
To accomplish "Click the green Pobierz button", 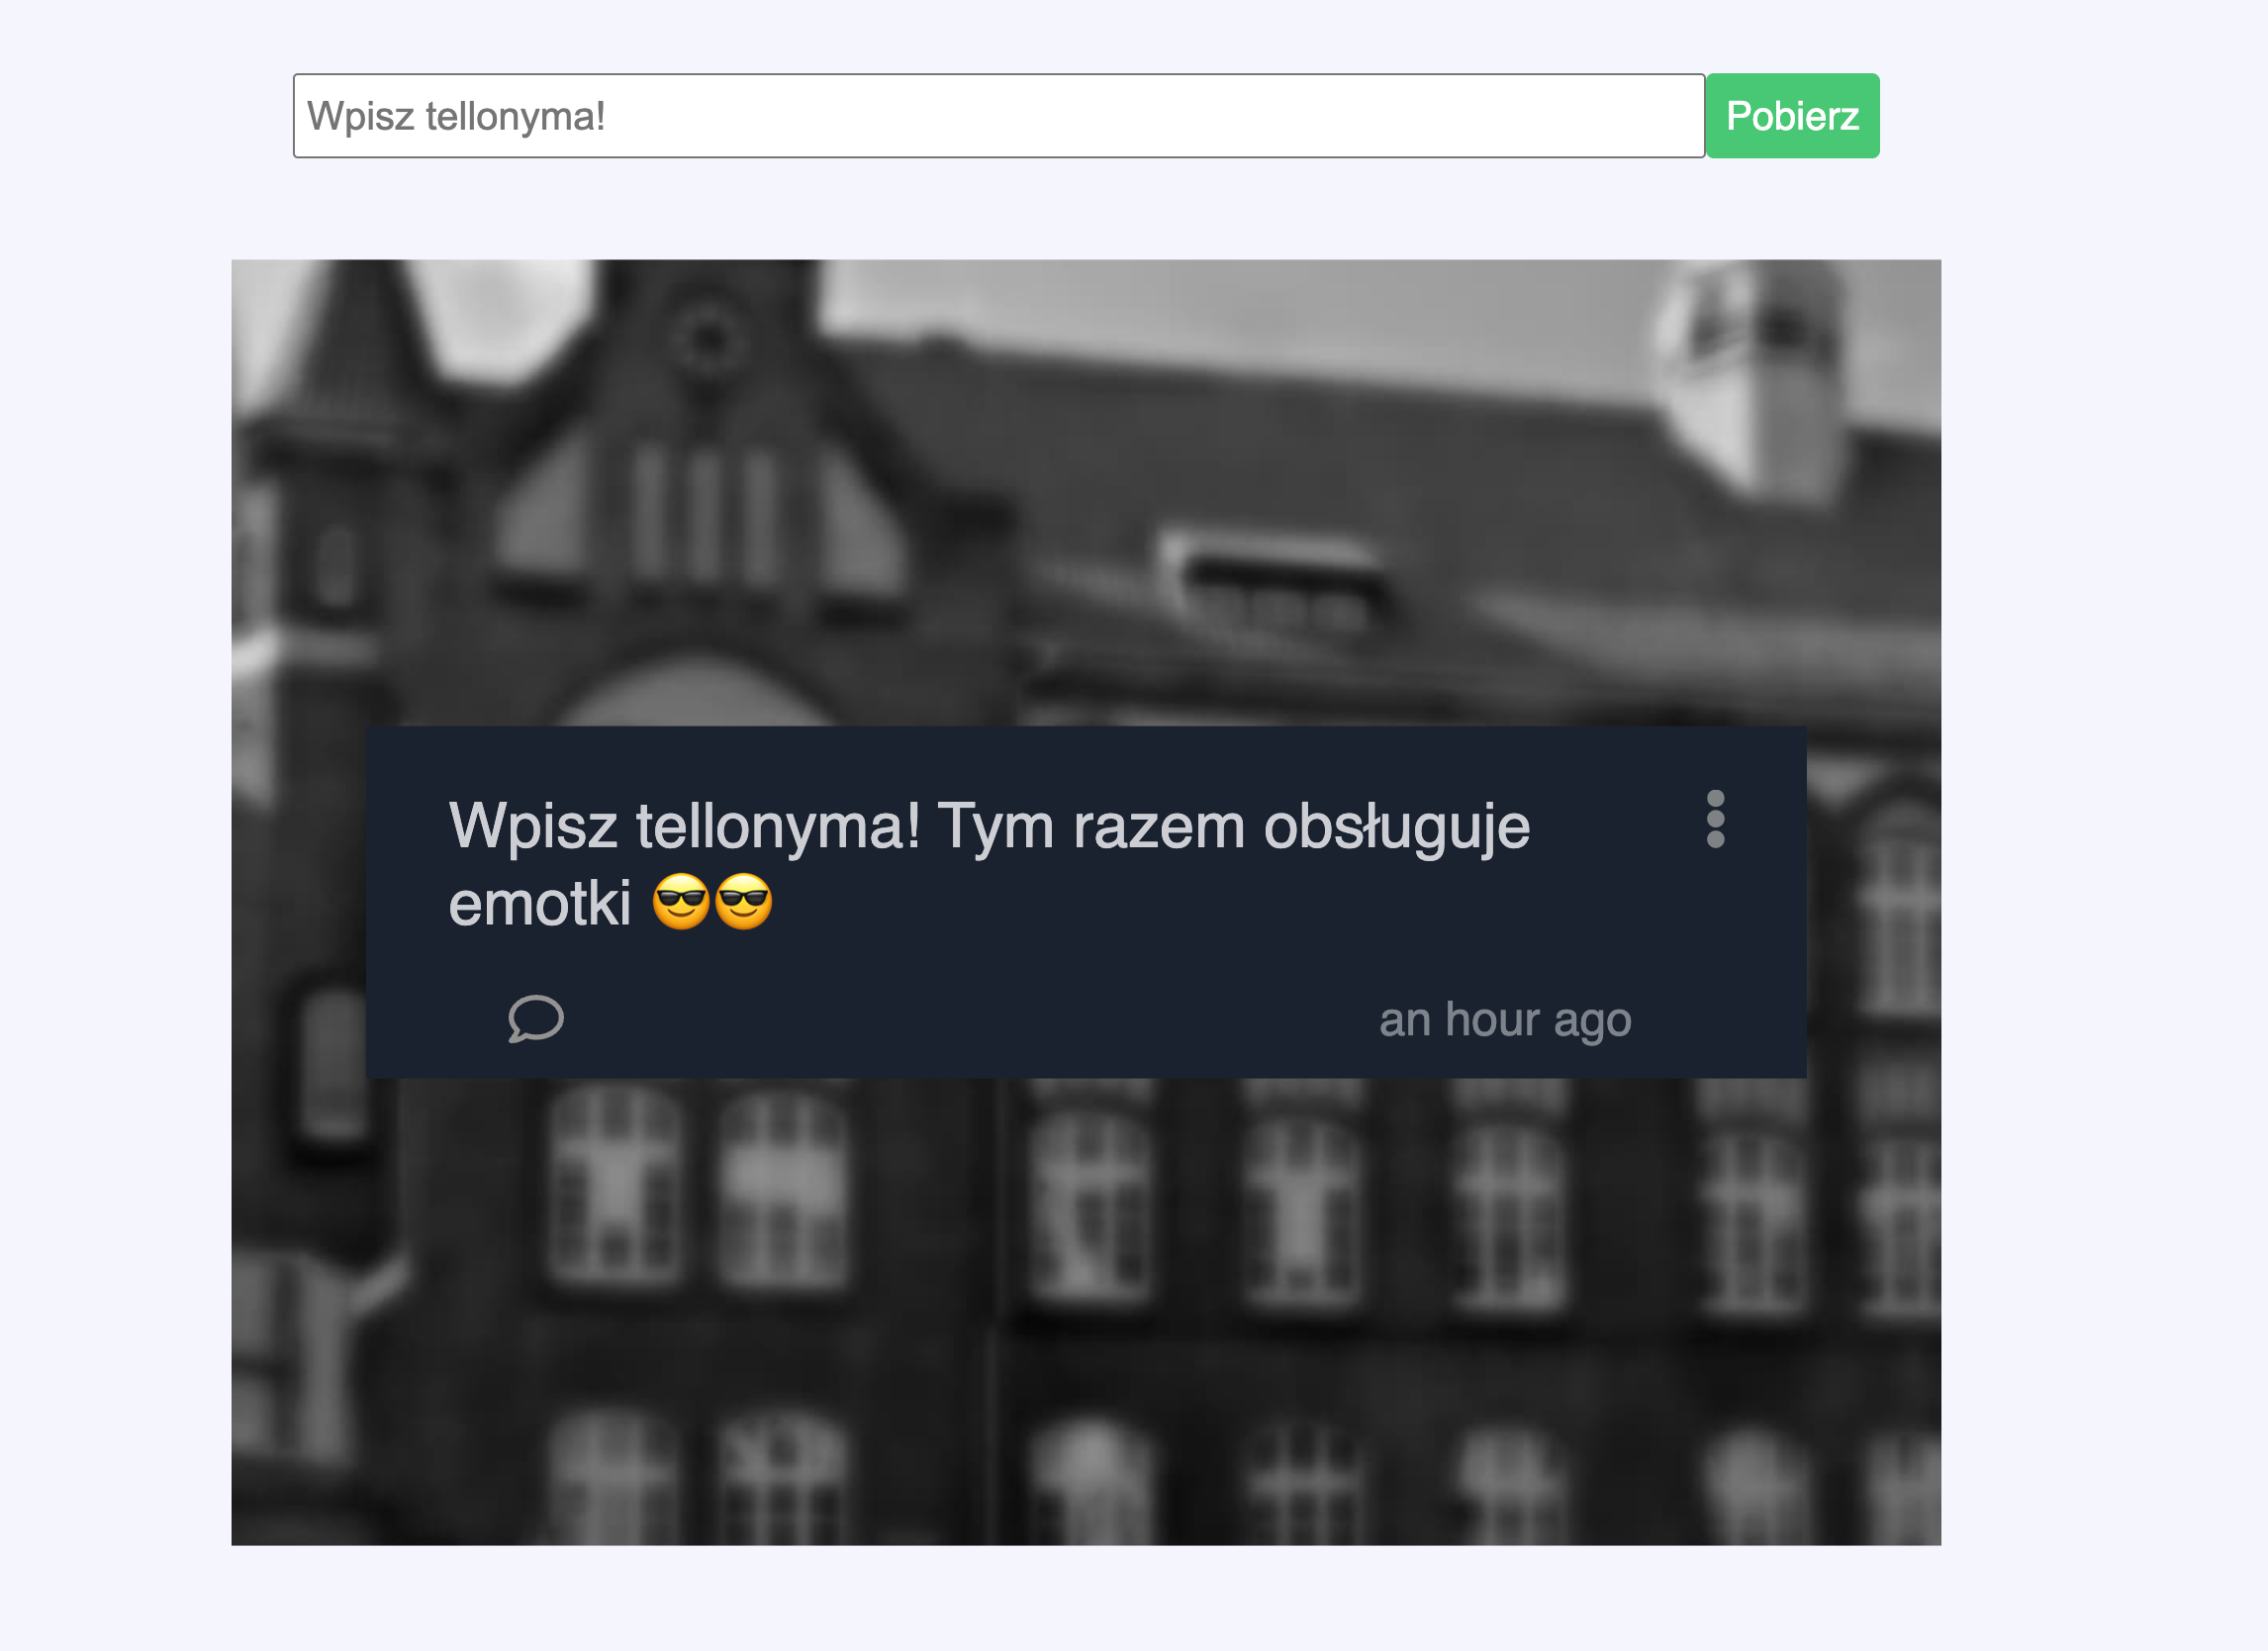I will coord(1792,116).
